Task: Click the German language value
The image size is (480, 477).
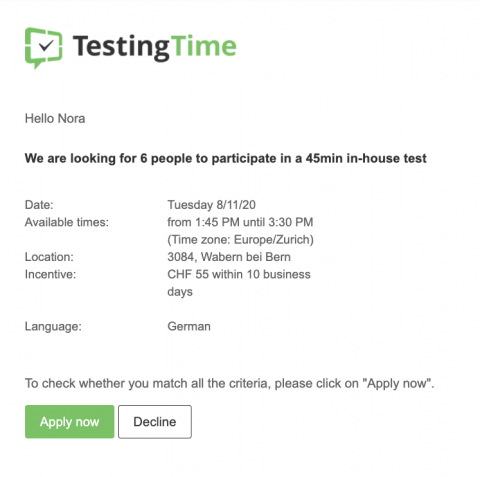Action: [x=189, y=326]
